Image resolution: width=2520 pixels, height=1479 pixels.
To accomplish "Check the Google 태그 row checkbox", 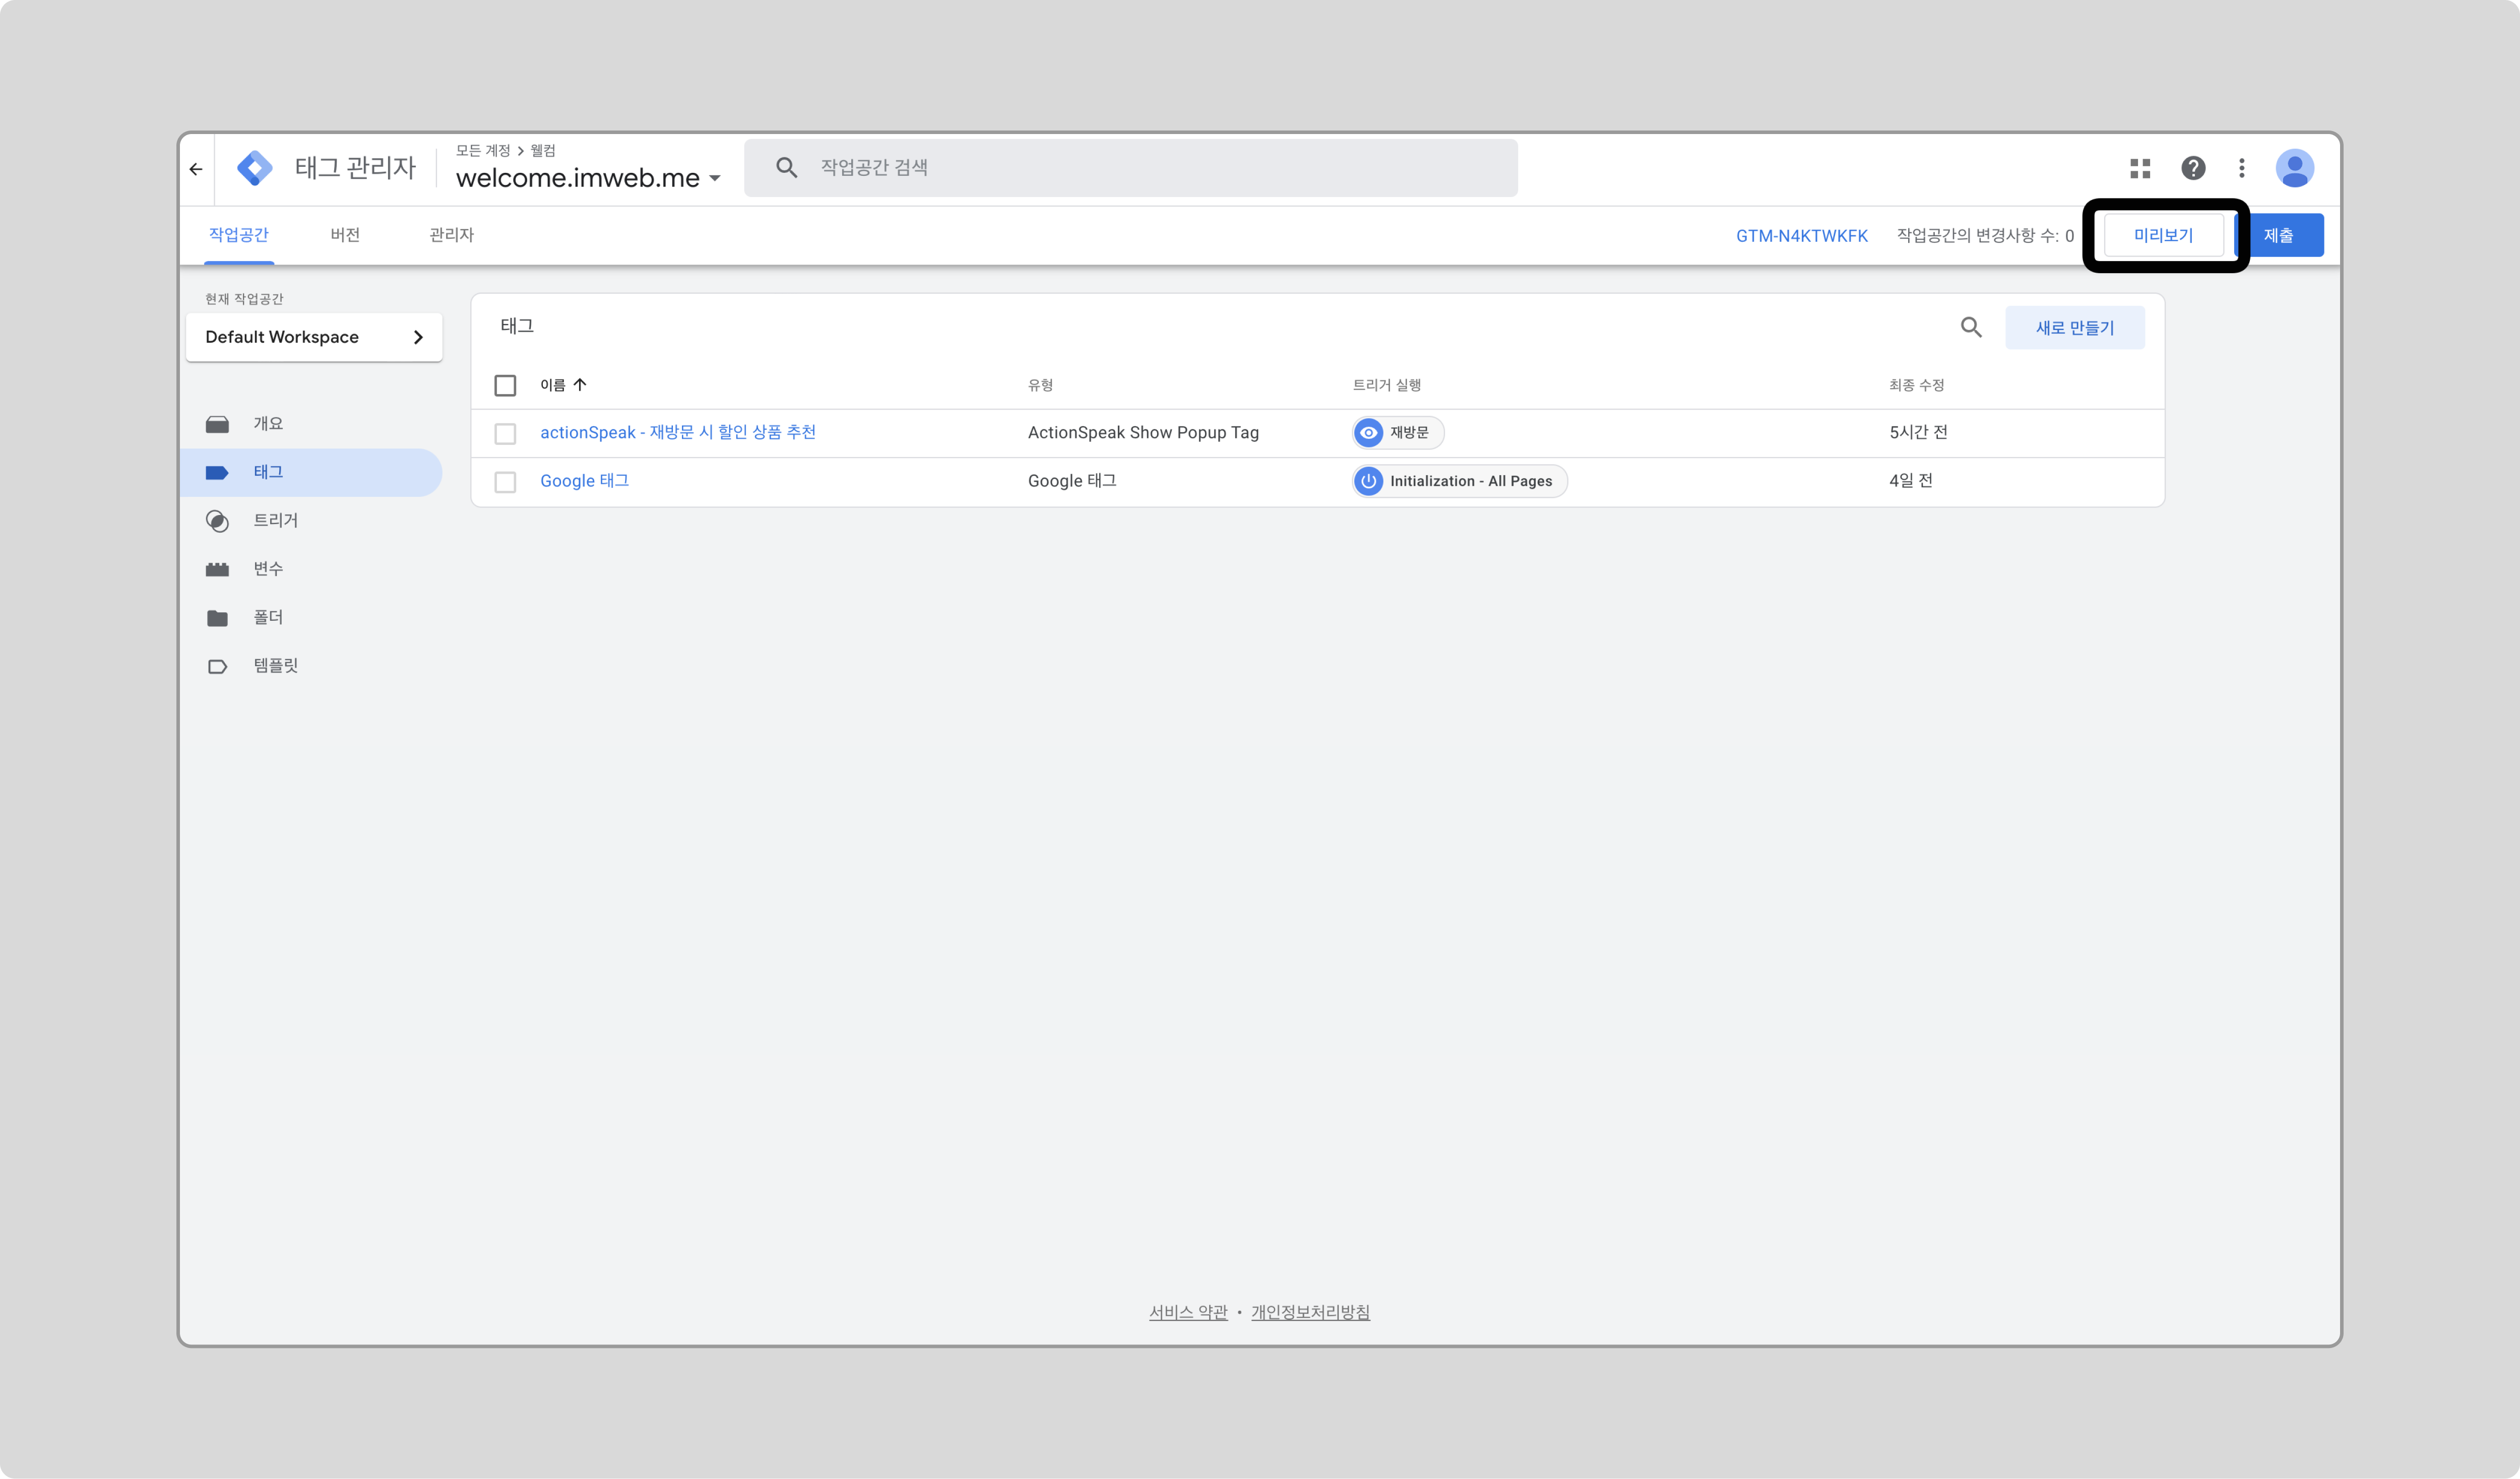I will pyautogui.click(x=505, y=482).
